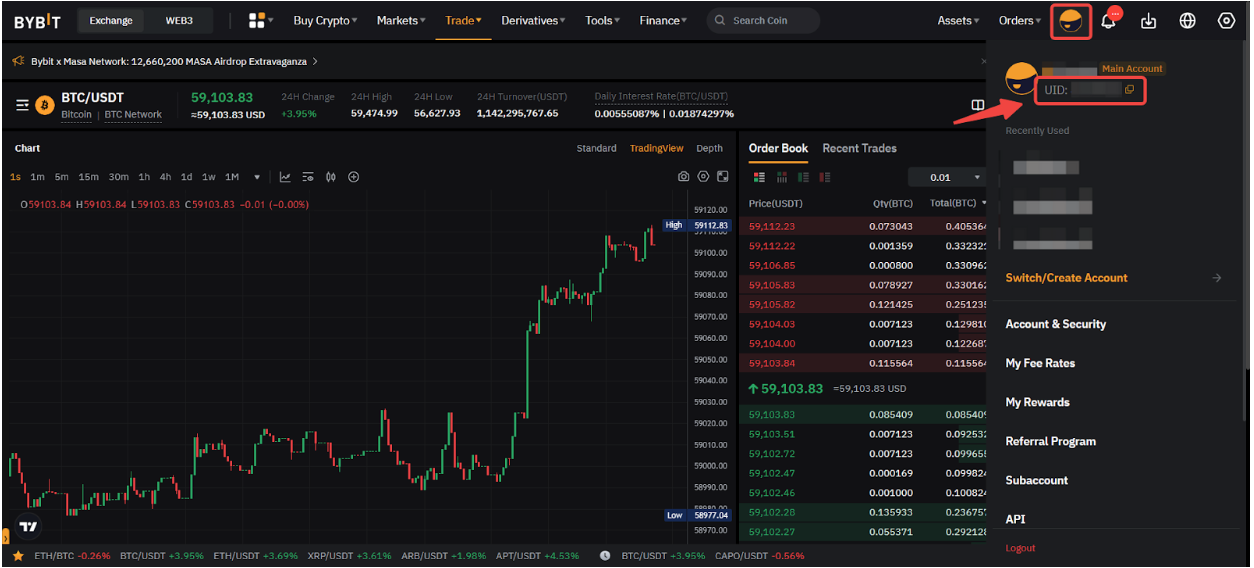
Task: Expand the Derivatives menu
Action: pos(532,21)
